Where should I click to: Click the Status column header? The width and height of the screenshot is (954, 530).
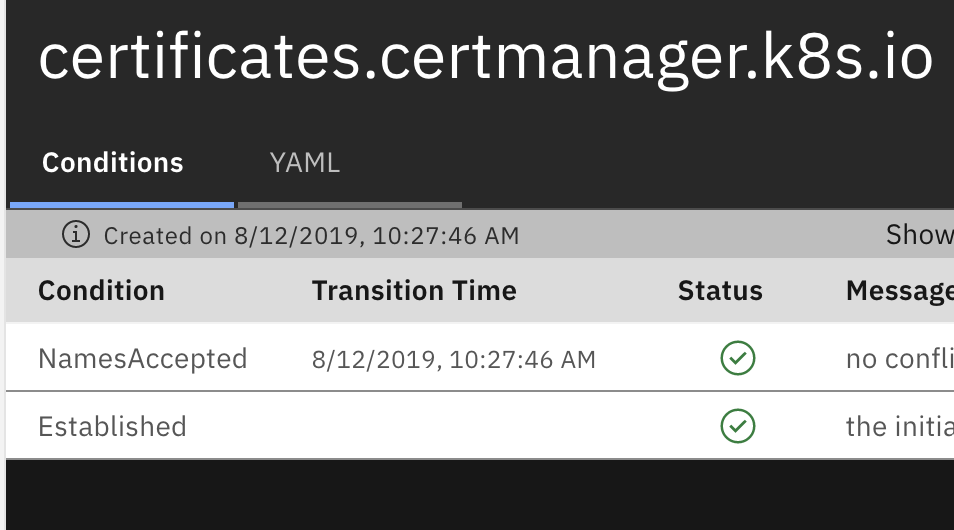coord(720,291)
